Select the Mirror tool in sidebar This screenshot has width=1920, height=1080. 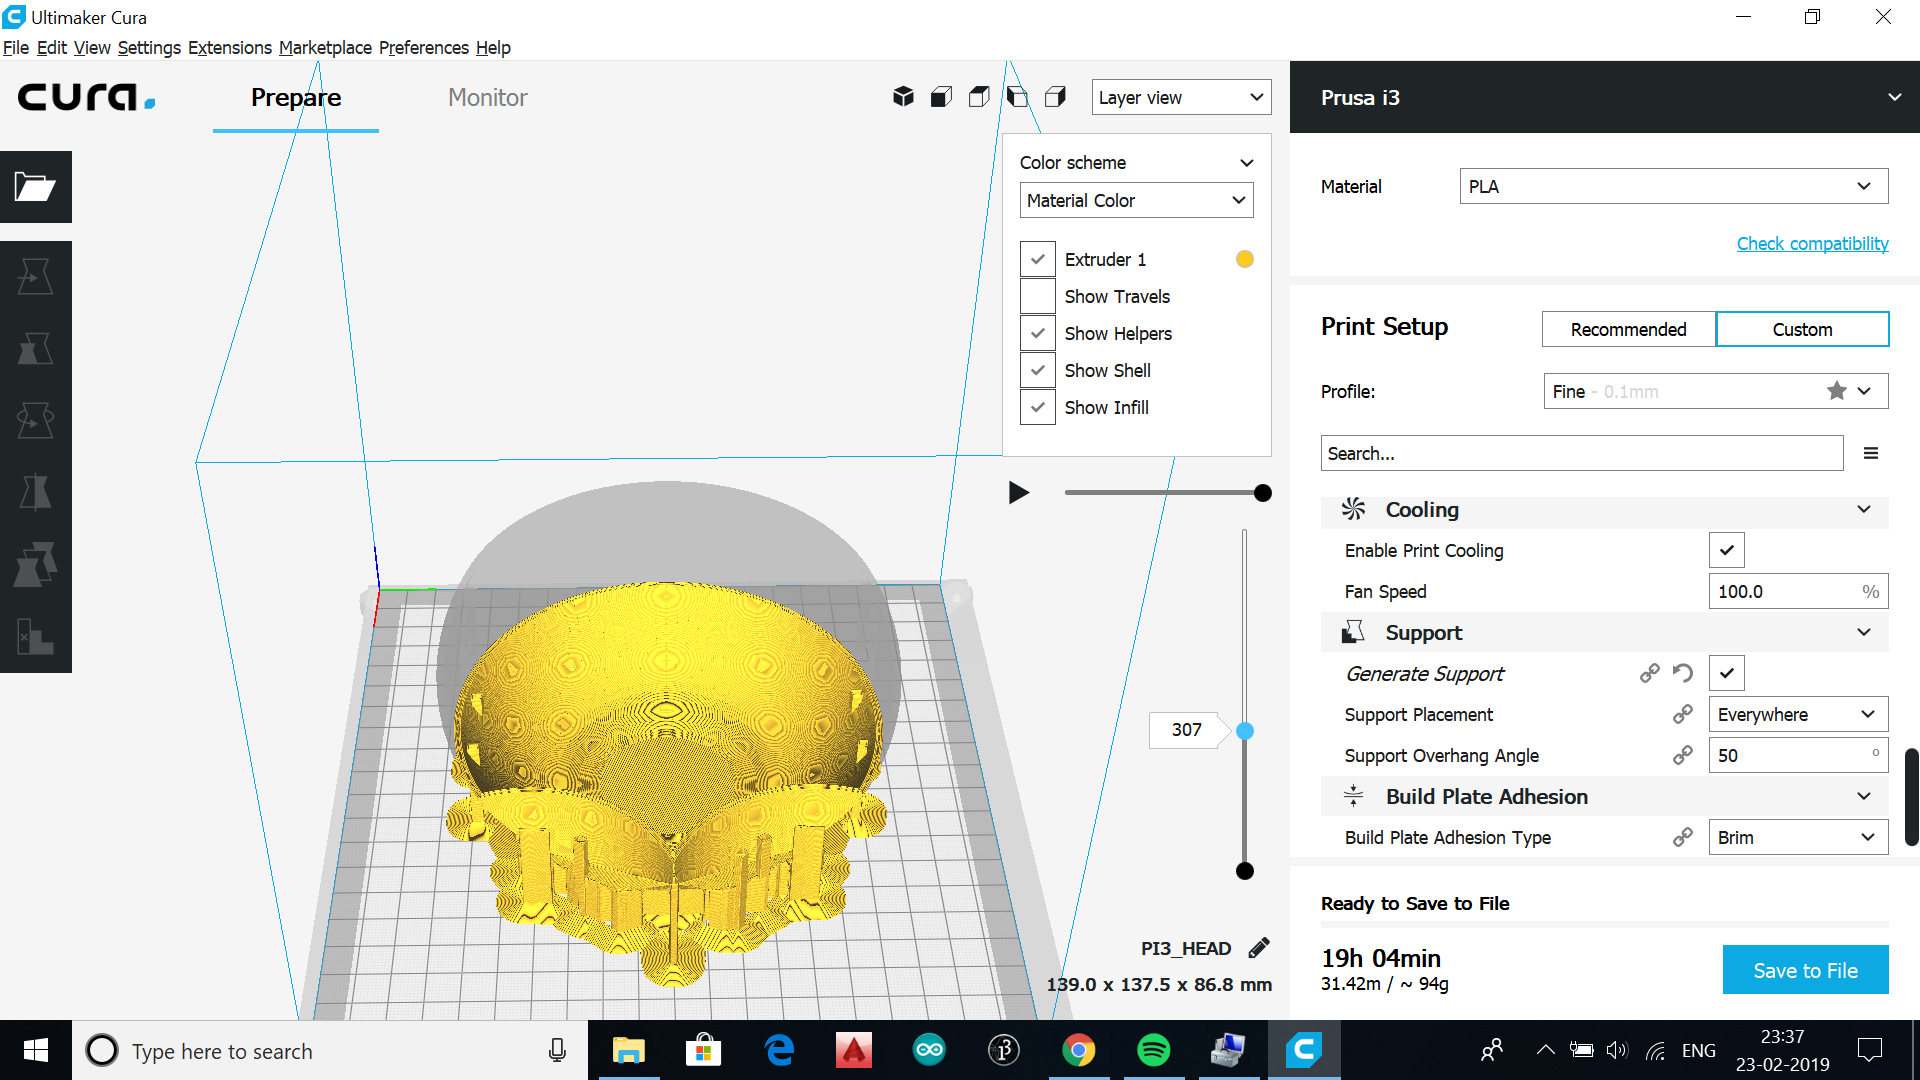[x=35, y=492]
